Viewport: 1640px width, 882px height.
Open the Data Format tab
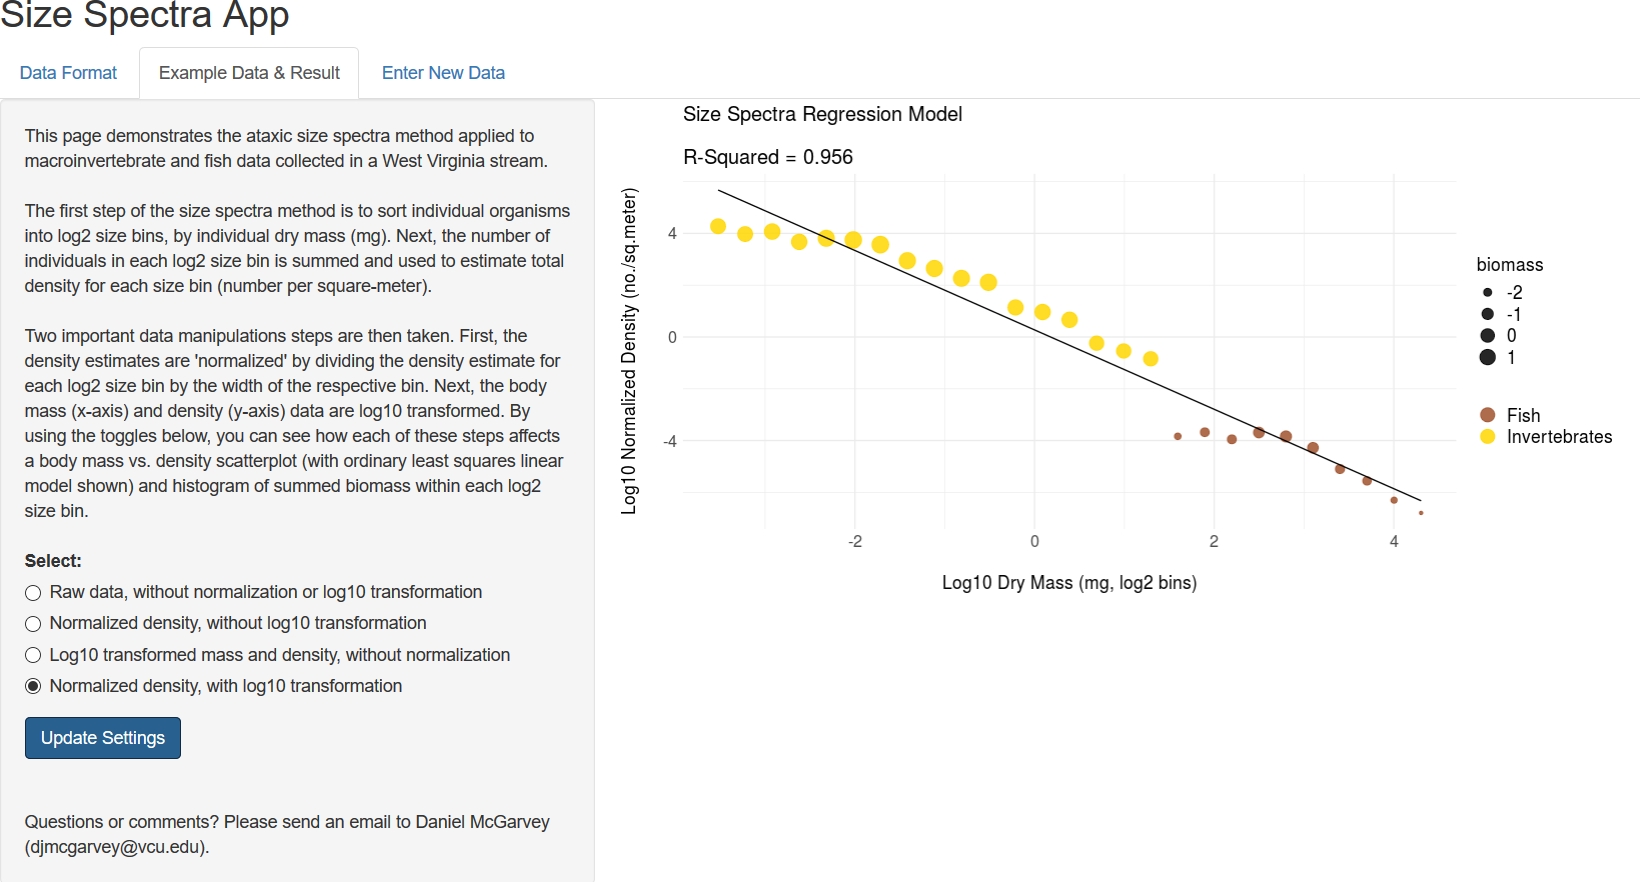pyautogui.click(x=68, y=73)
